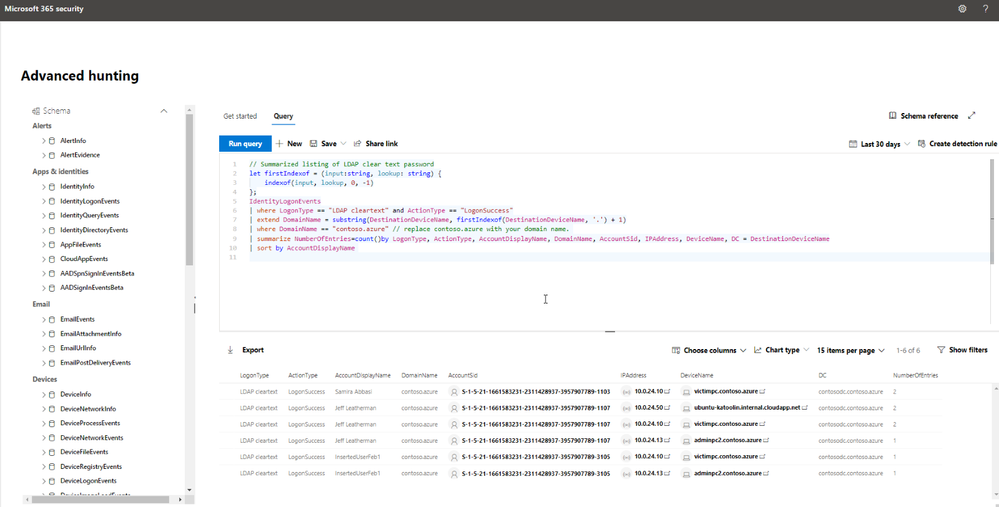Image resolution: width=999 pixels, height=507 pixels.
Task: Expand the IdentityInfo table node
Action: click(44, 187)
